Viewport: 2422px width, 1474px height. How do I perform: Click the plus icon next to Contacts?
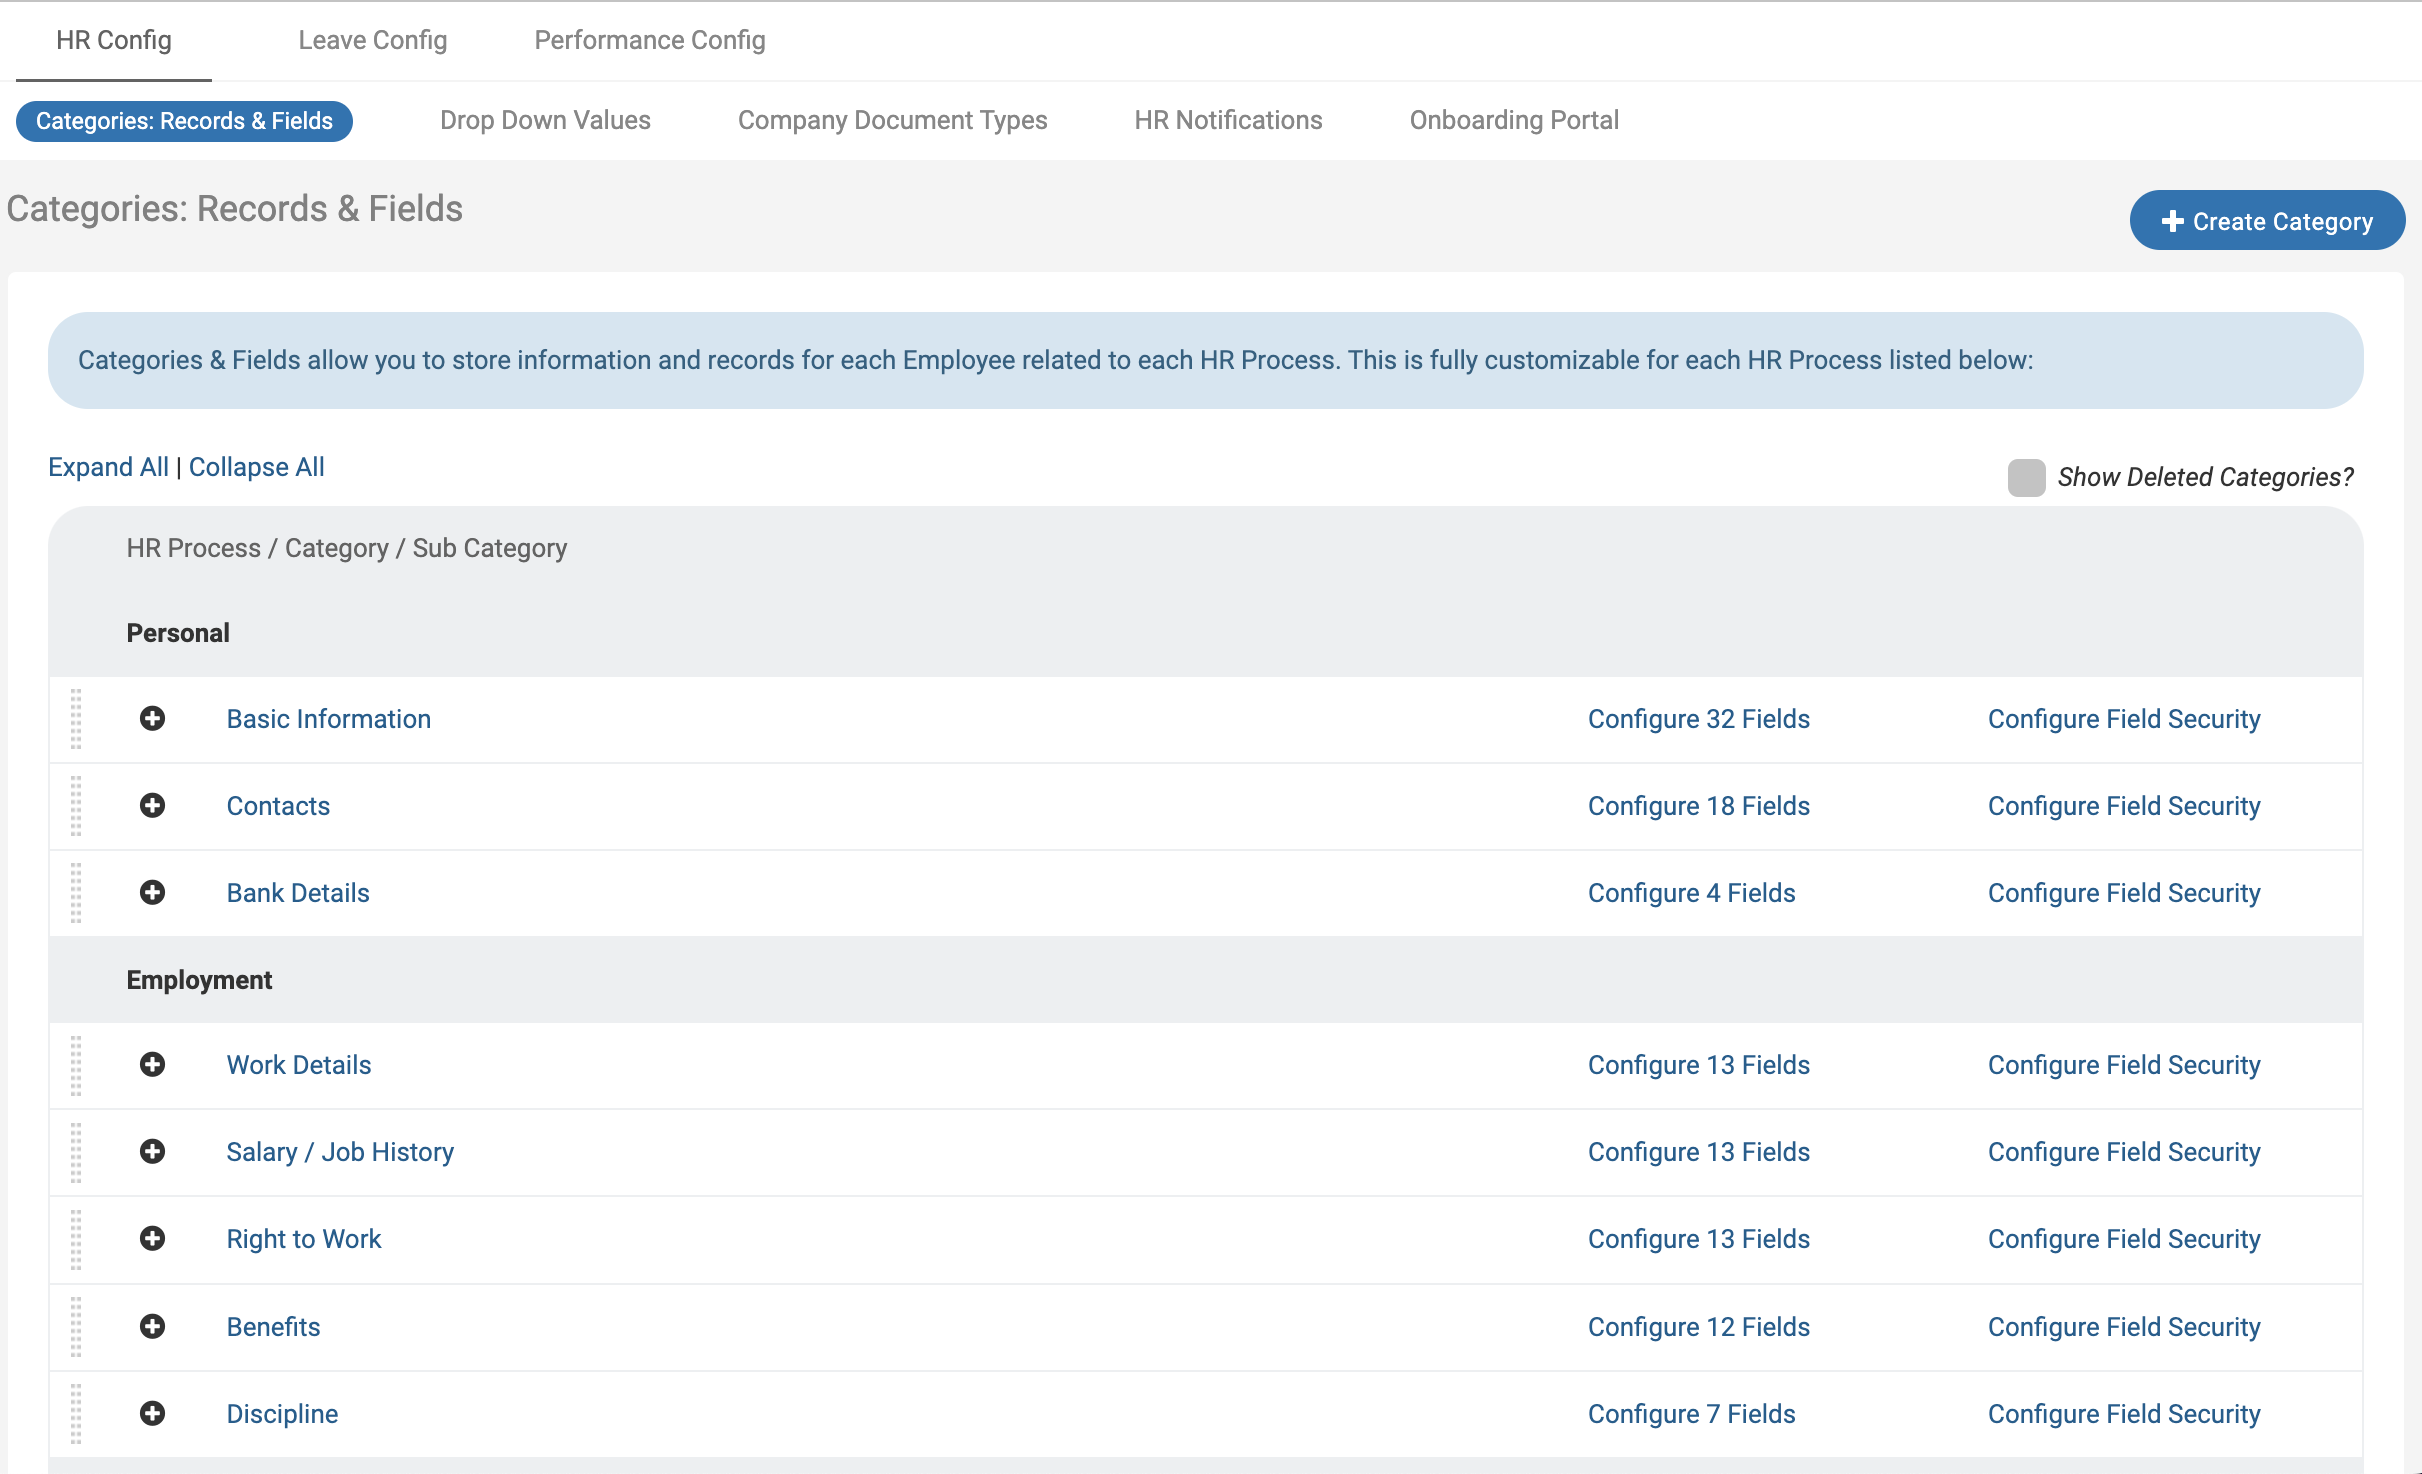point(152,806)
